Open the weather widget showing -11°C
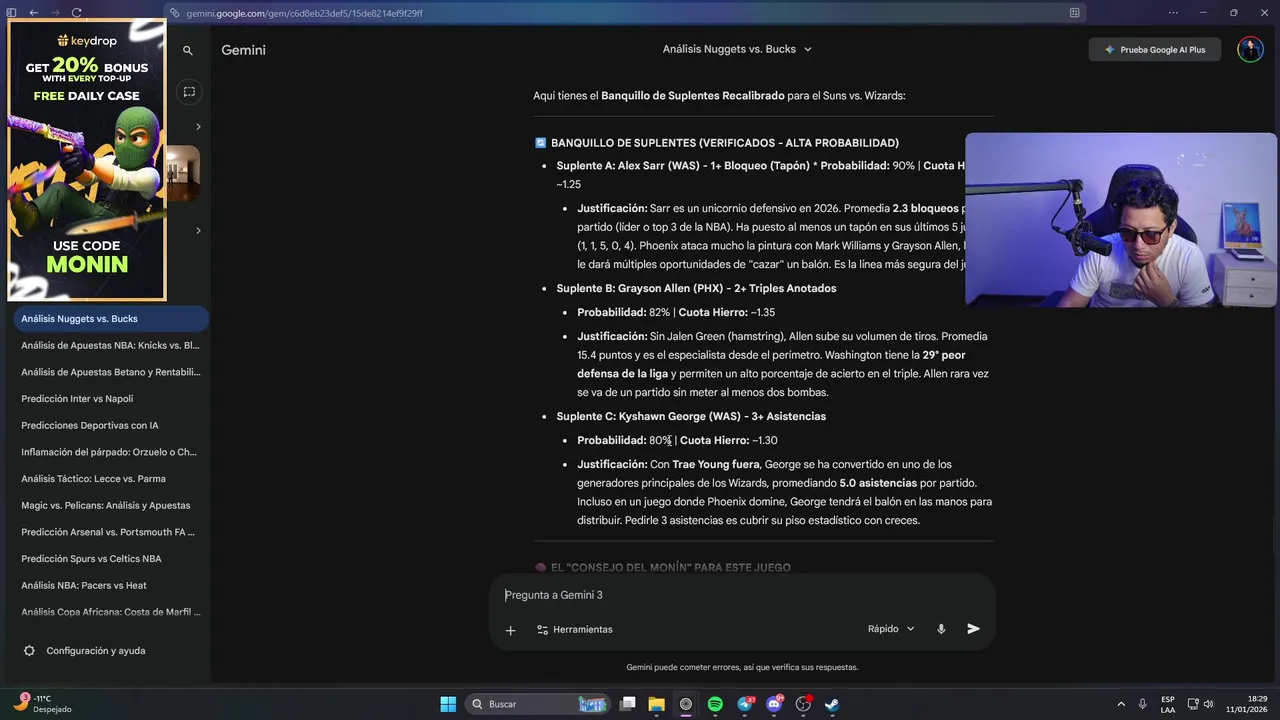 (42, 704)
